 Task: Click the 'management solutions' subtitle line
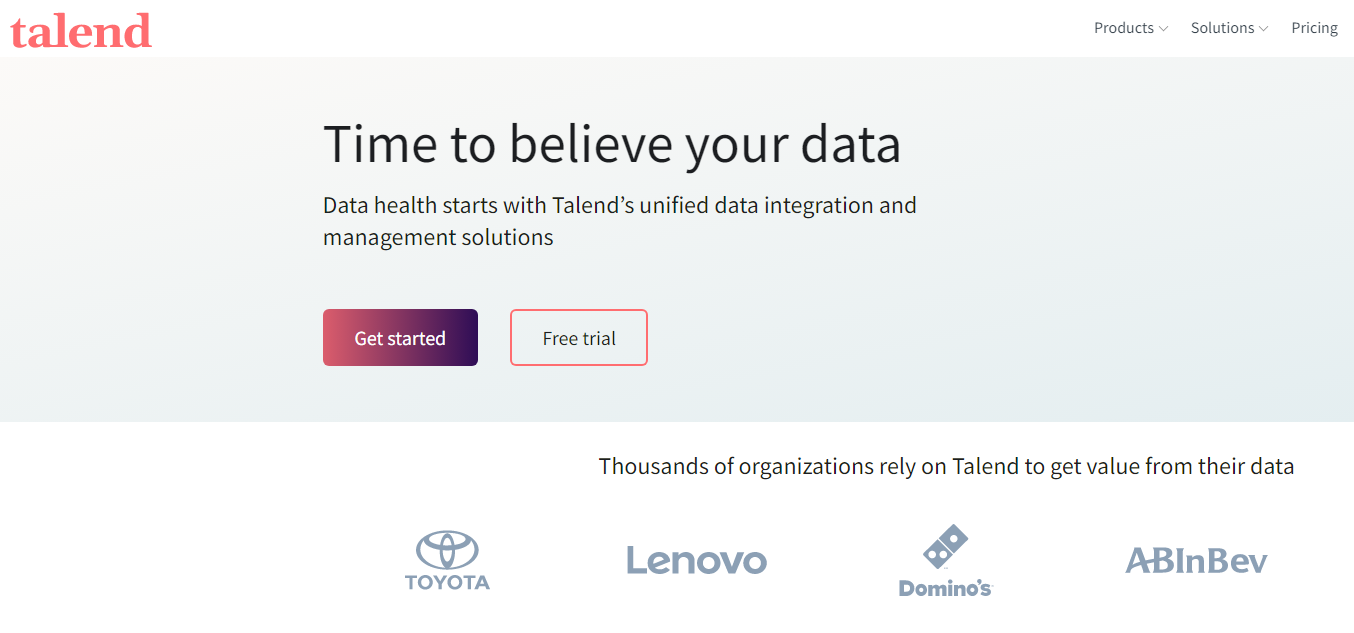pyautogui.click(x=438, y=238)
